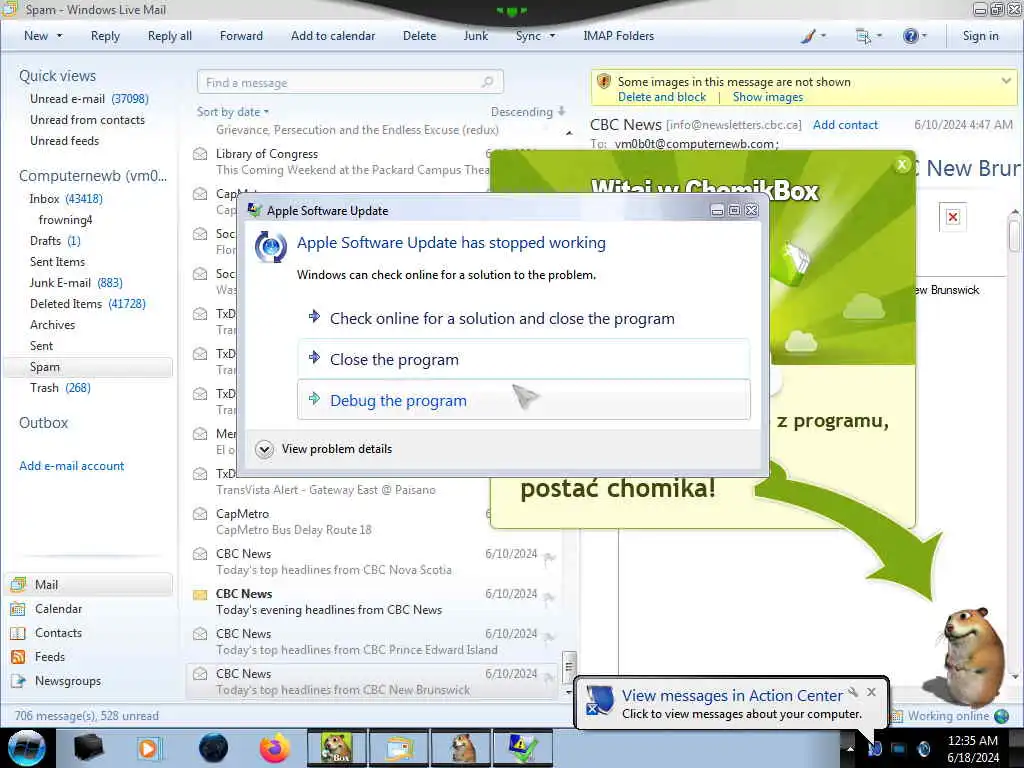Open the Inbox folder
The width and height of the screenshot is (1024, 768).
pyautogui.click(x=66, y=199)
